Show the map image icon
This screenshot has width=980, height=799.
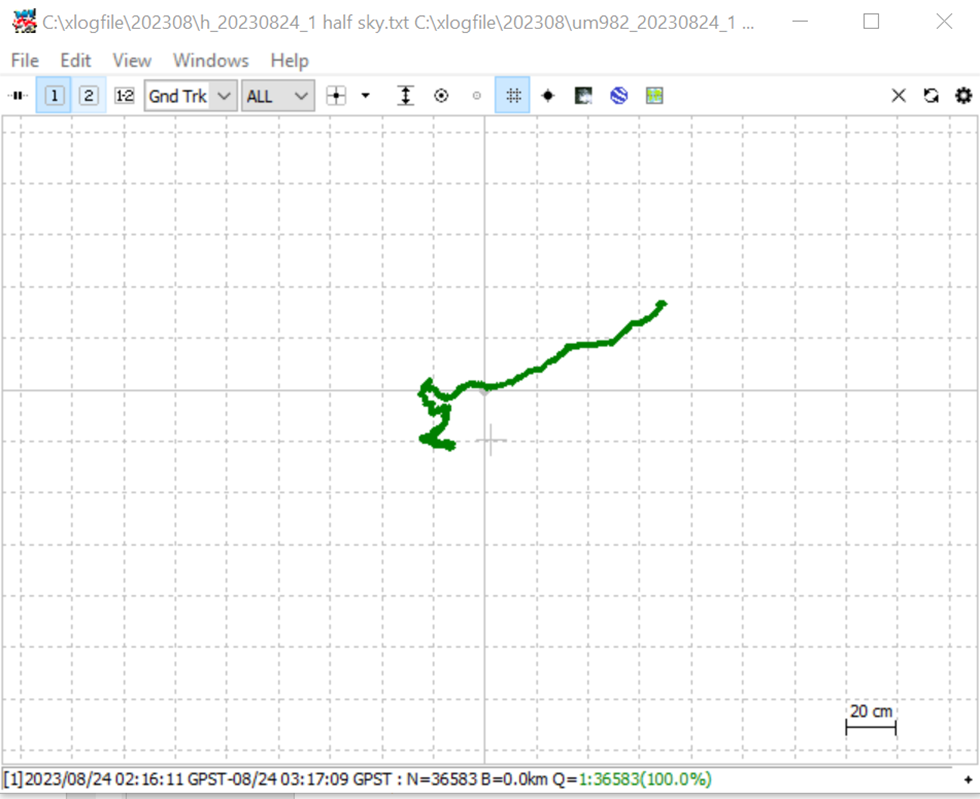583,96
